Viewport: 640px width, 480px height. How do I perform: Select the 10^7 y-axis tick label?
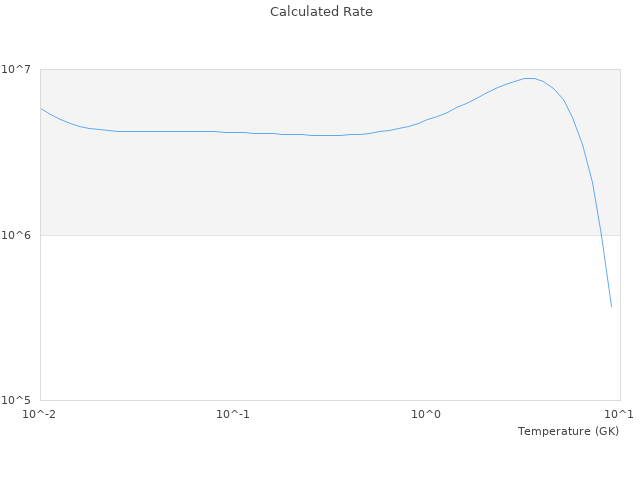(x=19, y=69)
